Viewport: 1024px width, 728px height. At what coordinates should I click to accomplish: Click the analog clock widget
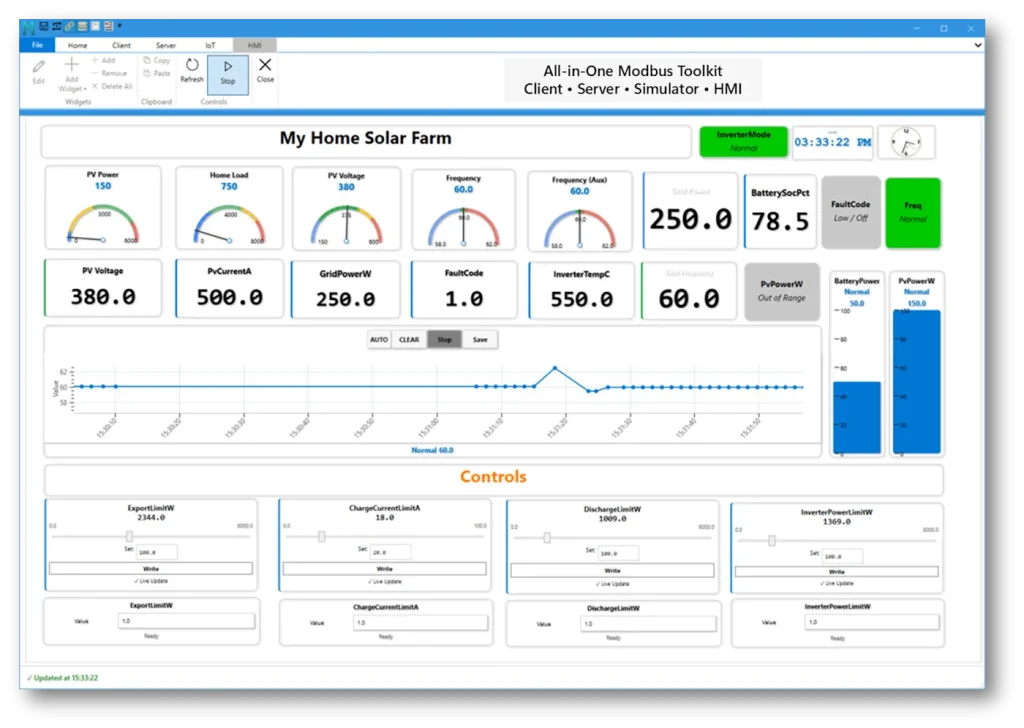(x=906, y=142)
